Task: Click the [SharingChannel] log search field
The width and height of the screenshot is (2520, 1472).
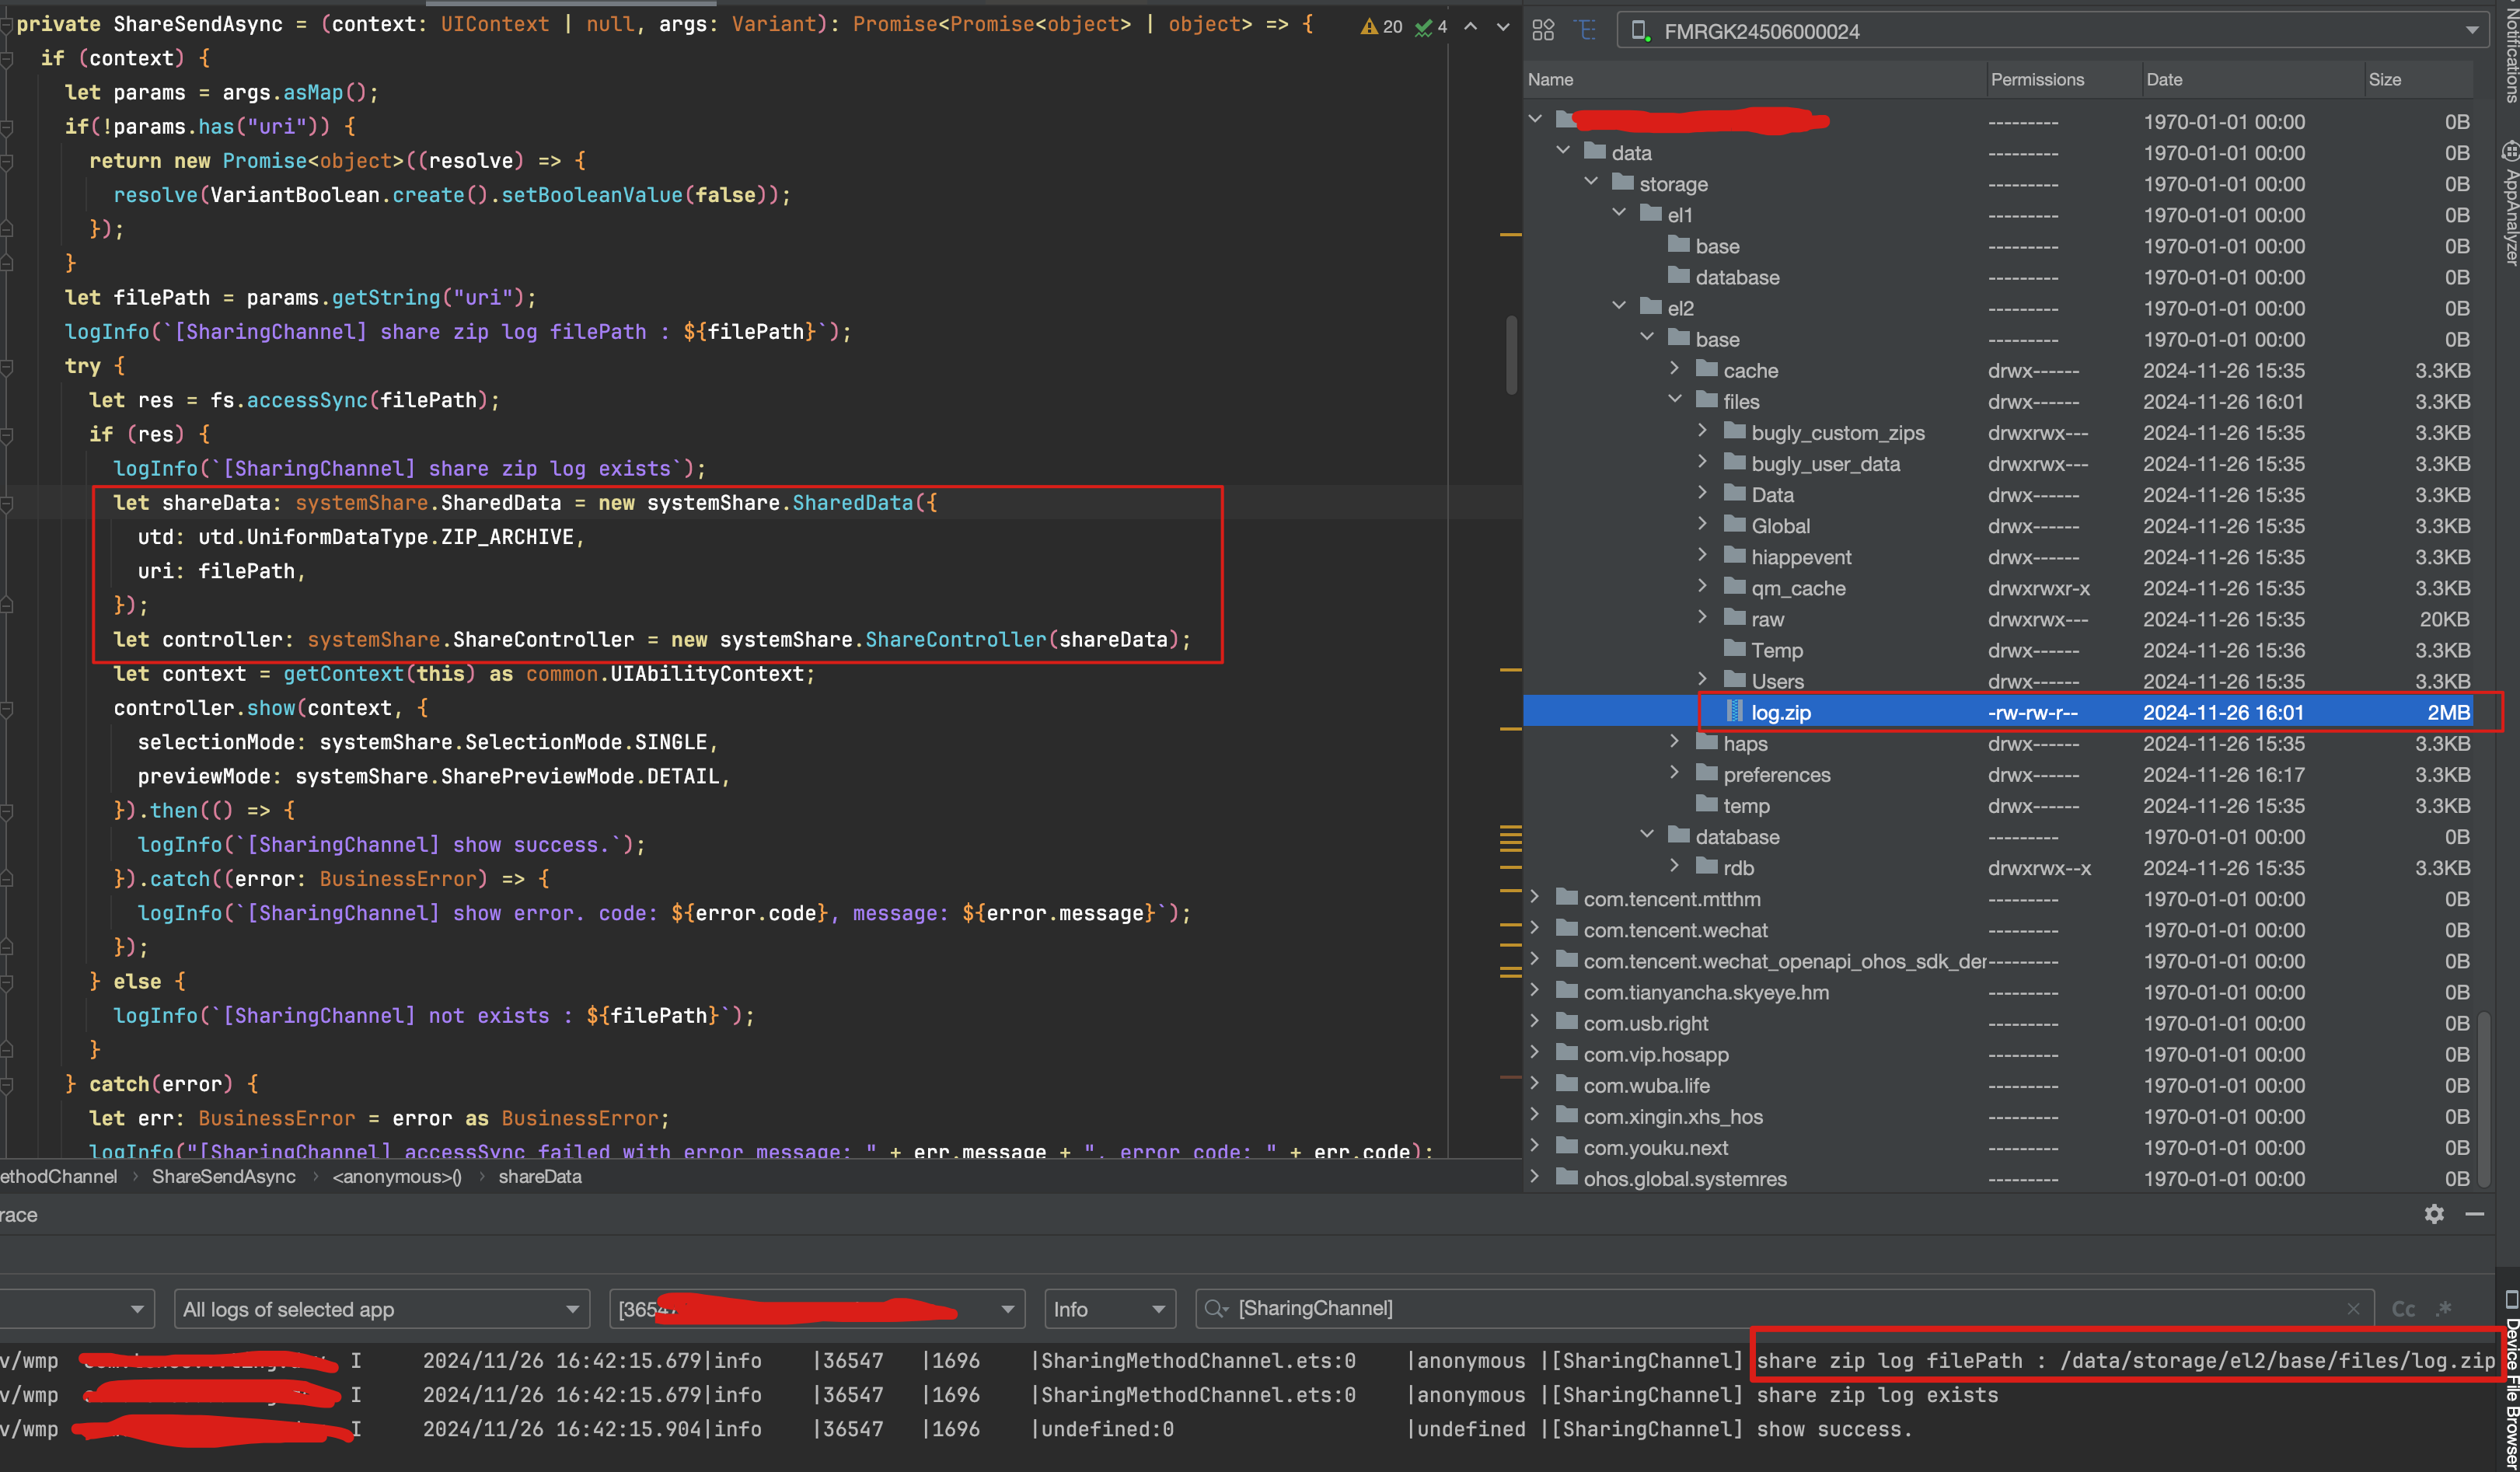Action: click(x=1785, y=1309)
